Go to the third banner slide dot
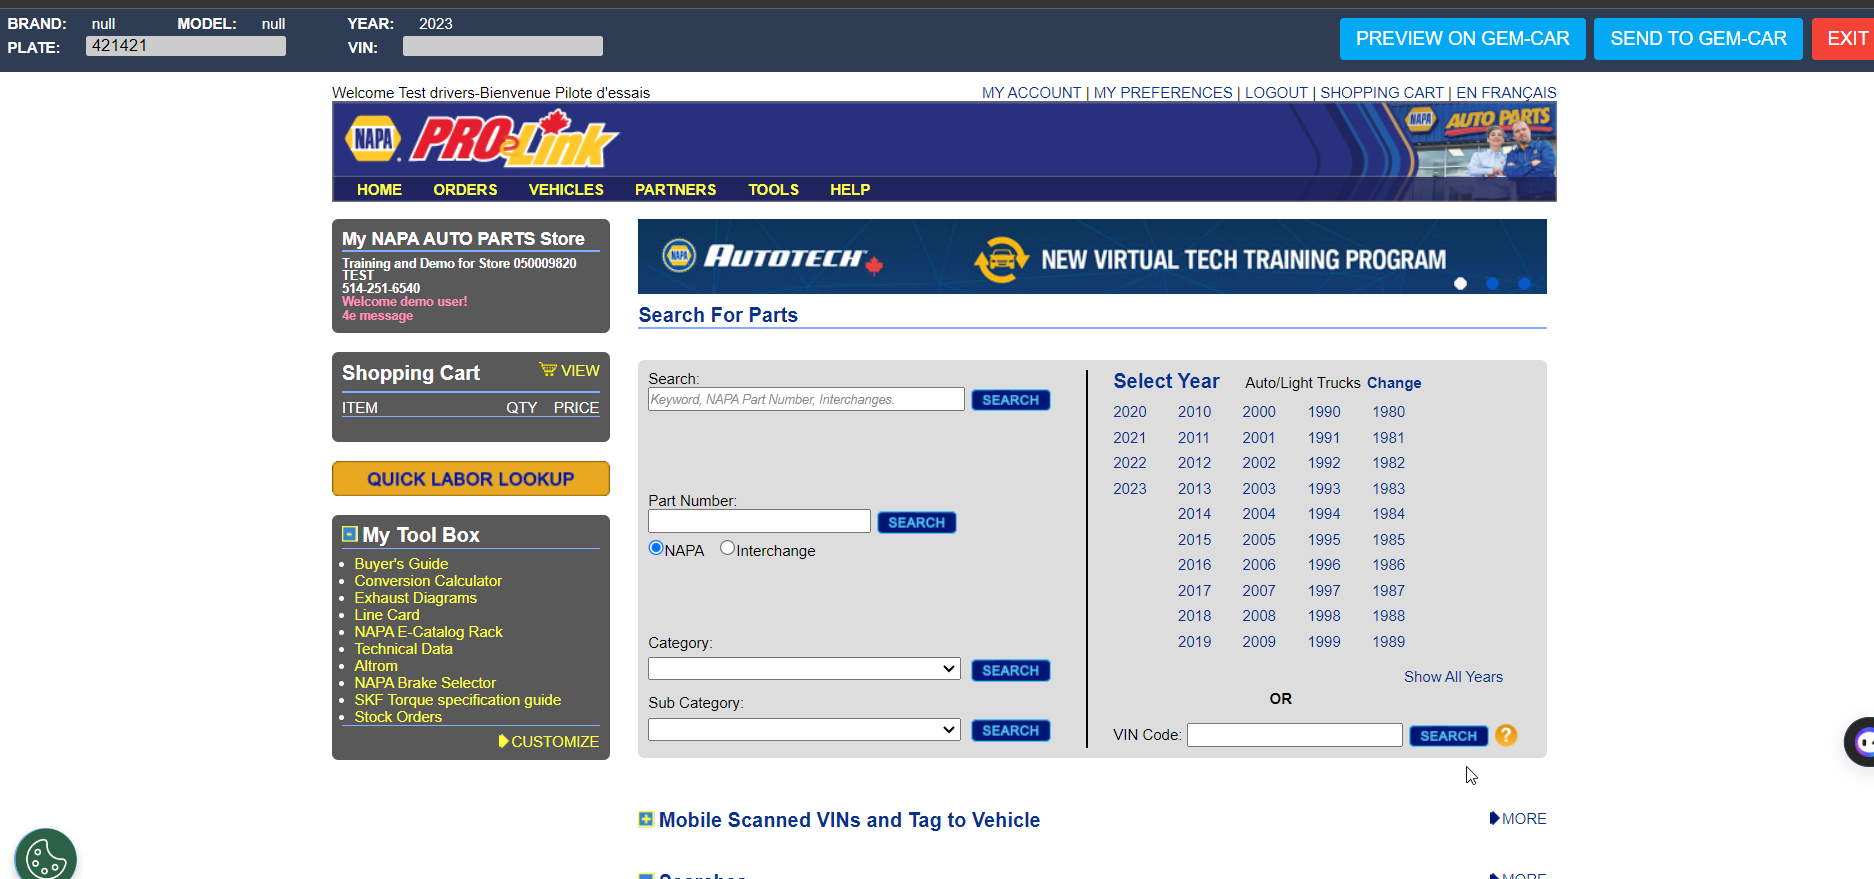This screenshot has width=1874, height=879. [x=1524, y=284]
